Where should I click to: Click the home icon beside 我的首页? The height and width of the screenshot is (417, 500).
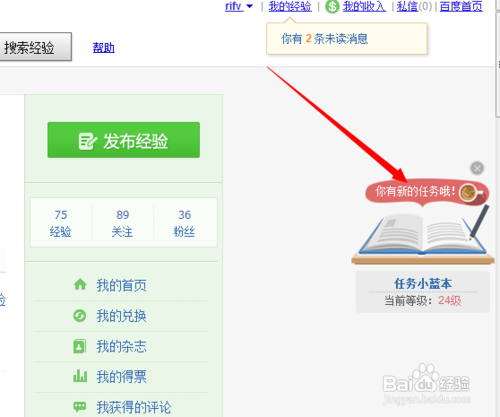(80, 285)
